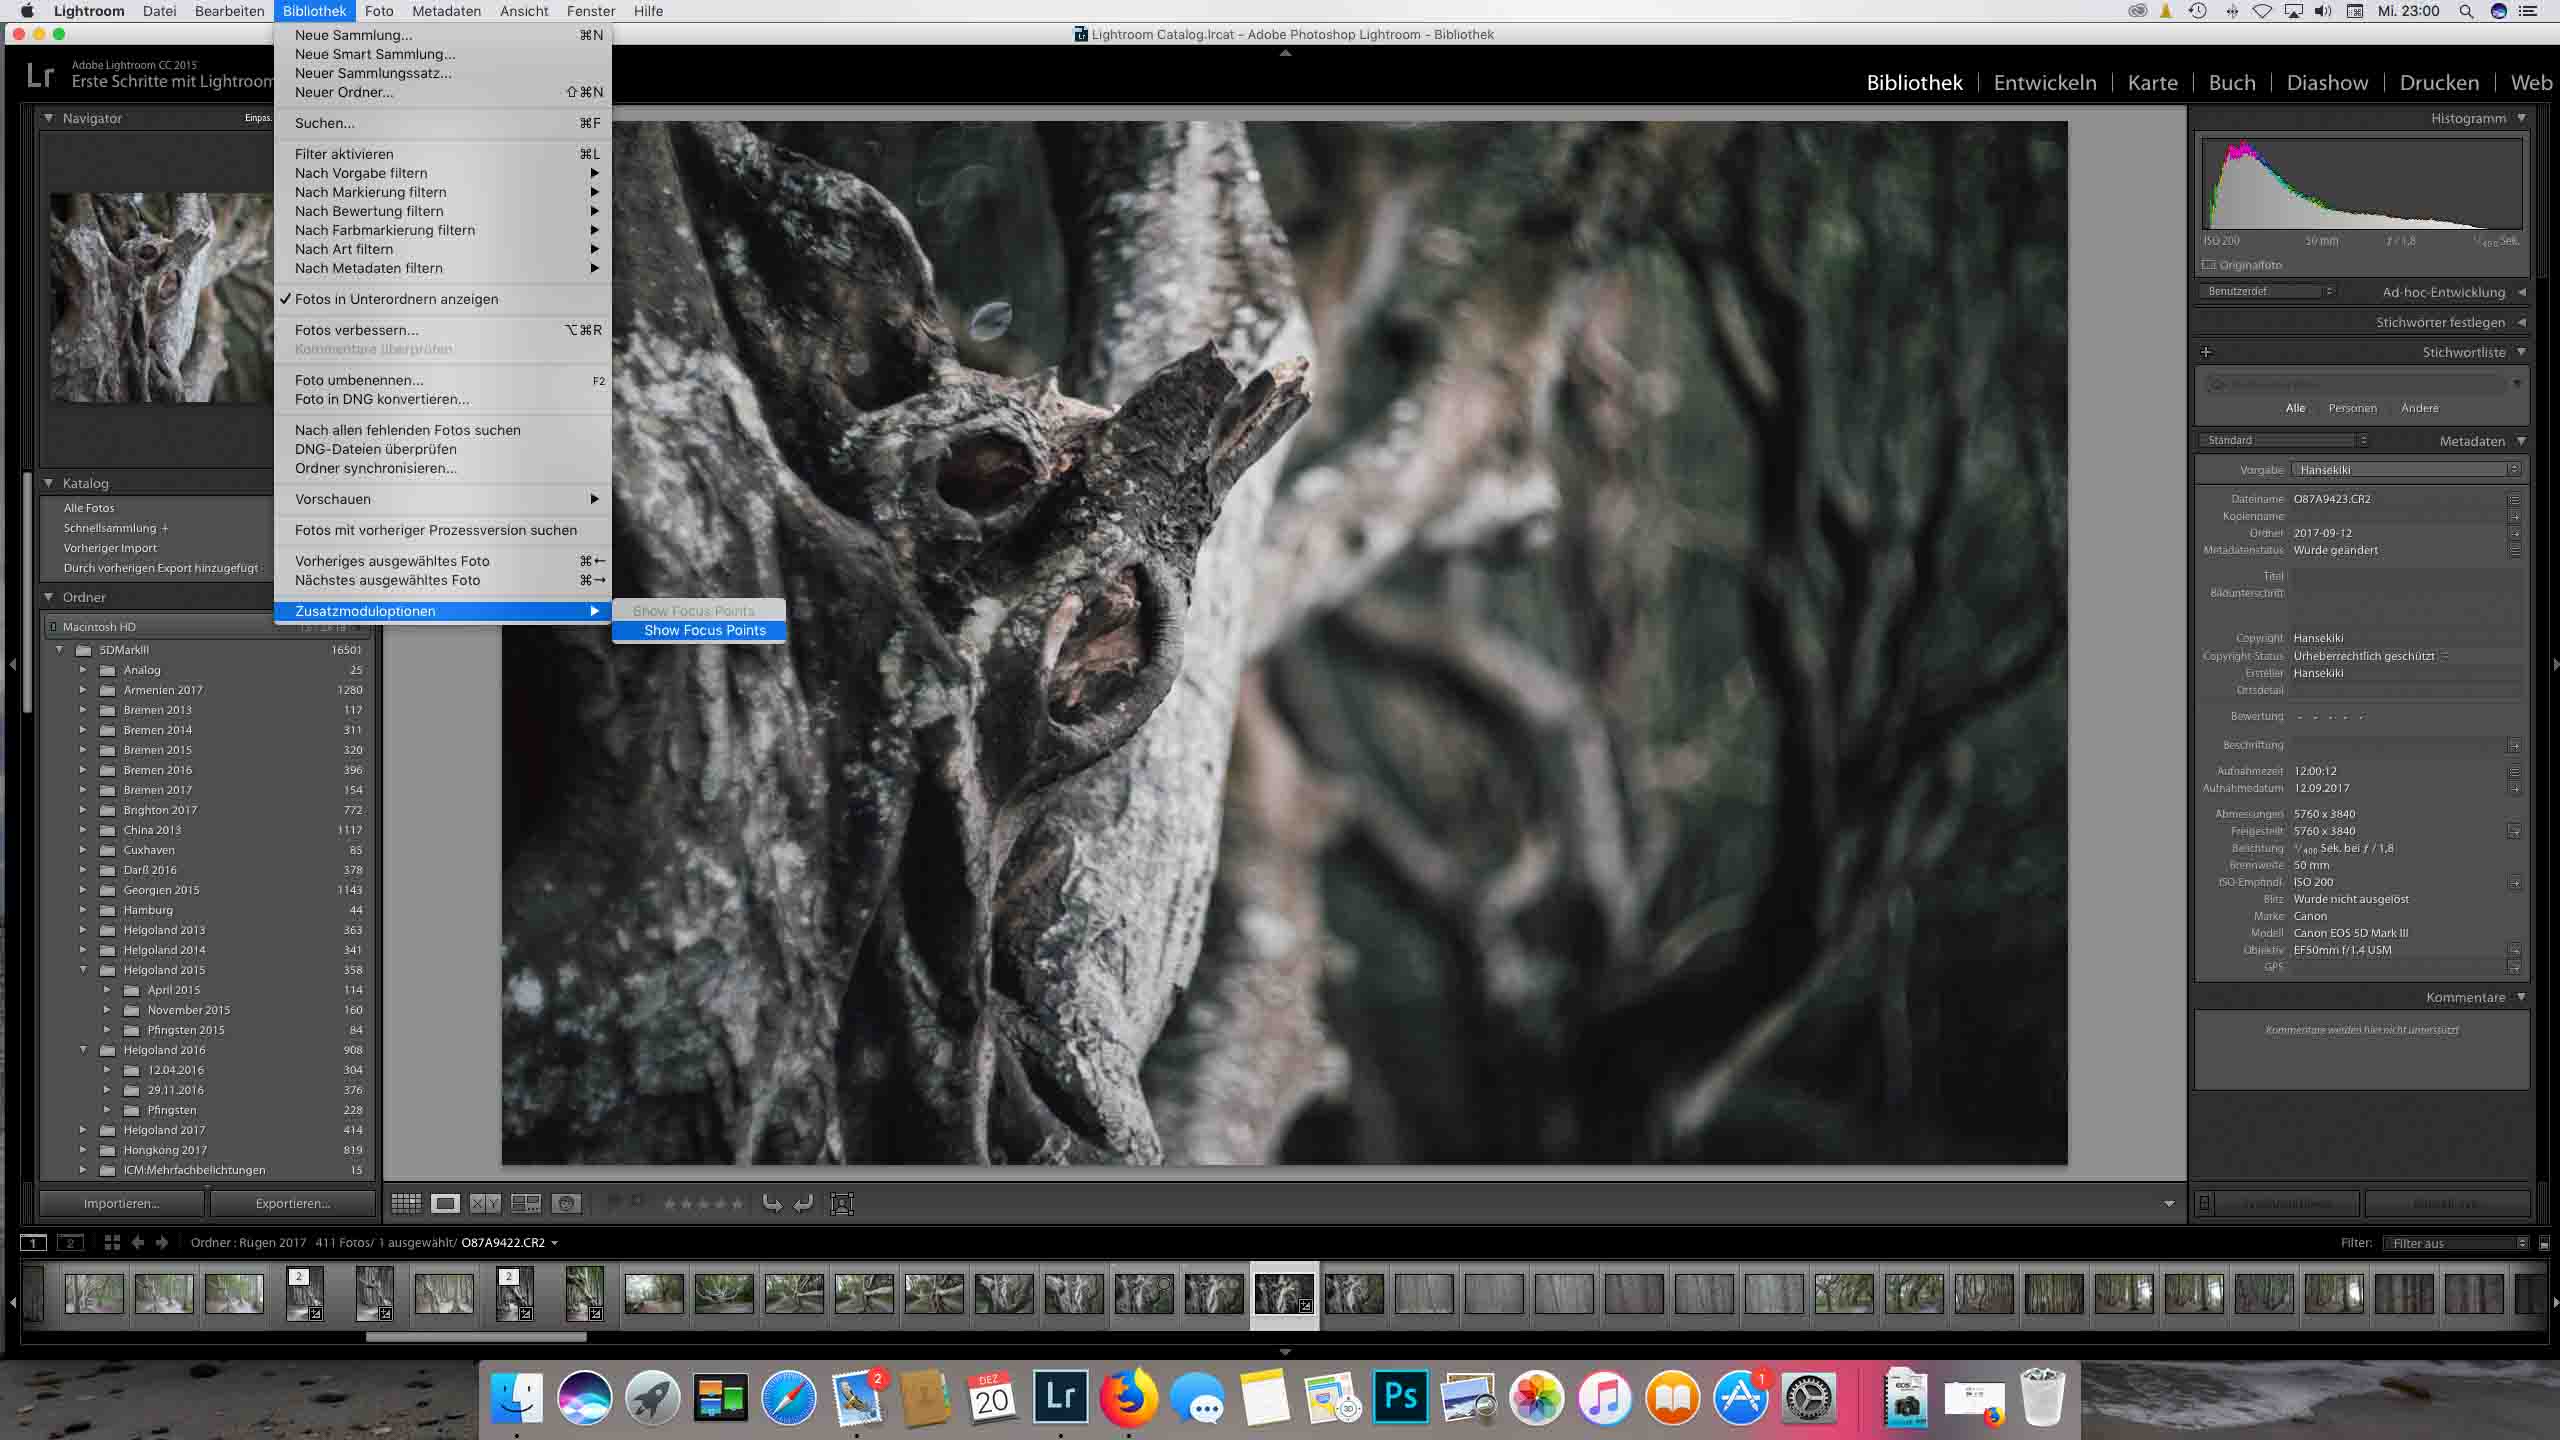Add keyword with Stichwortliste plus icon
This screenshot has height=1440, width=2560.
point(2206,352)
